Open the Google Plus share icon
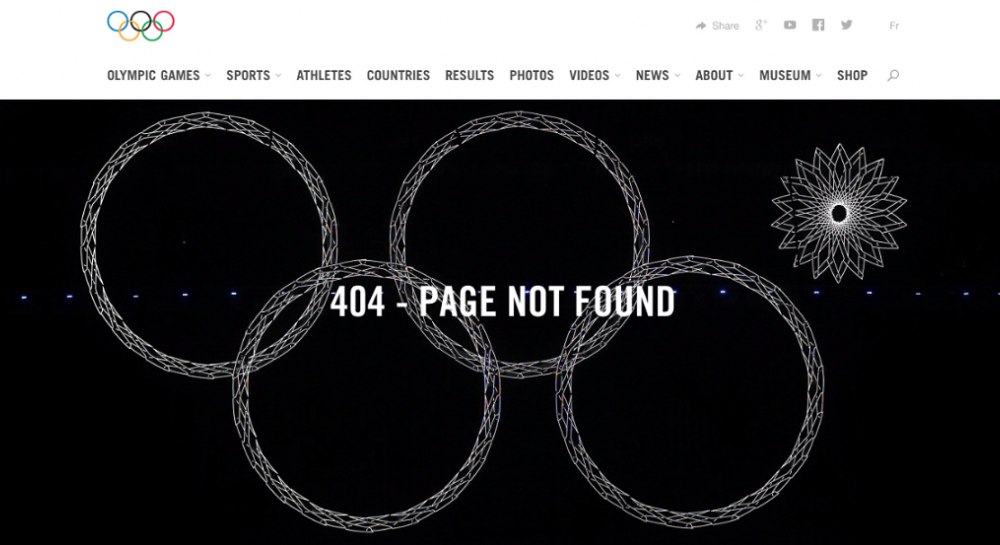 (761, 25)
